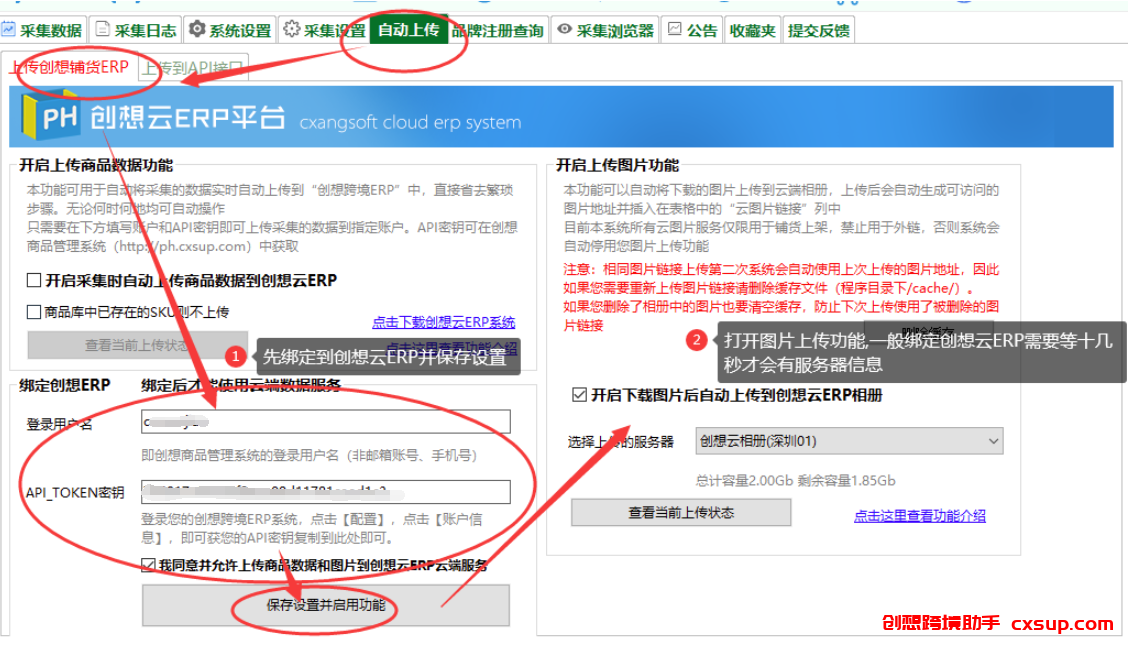Screen dimensions: 1139x660
Task: Open the 品牌注册查询 tab
Action: 498,30
